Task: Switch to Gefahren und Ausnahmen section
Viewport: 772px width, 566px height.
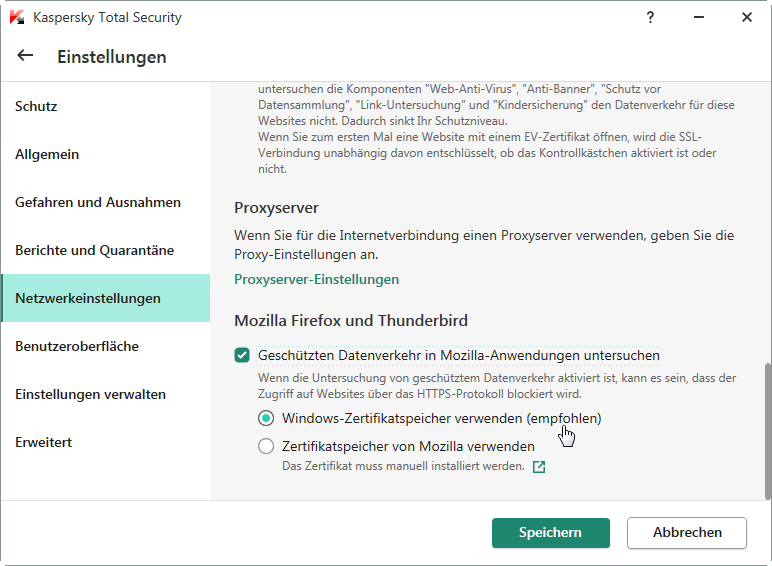Action: point(106,202)
